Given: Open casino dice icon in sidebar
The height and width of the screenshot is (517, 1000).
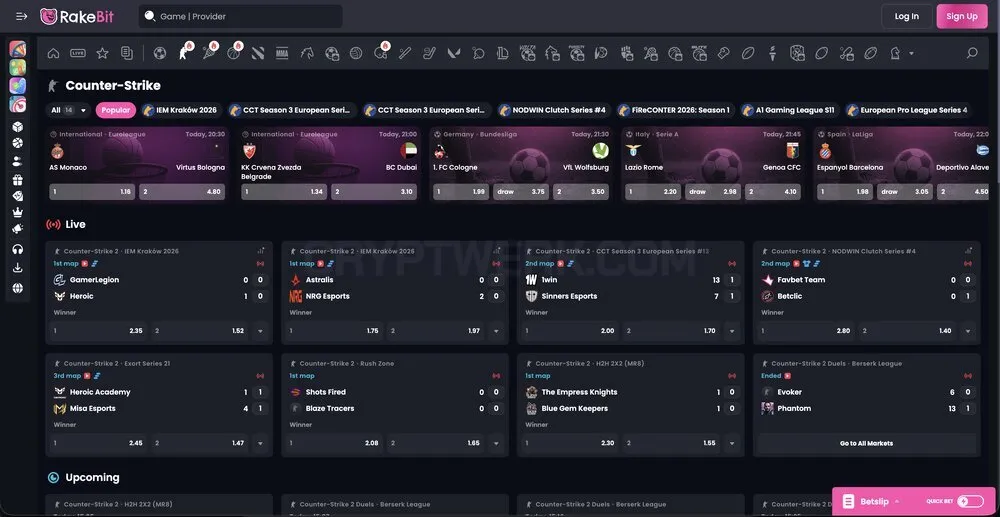Looking at the screenshot, I should pos(18,126).
